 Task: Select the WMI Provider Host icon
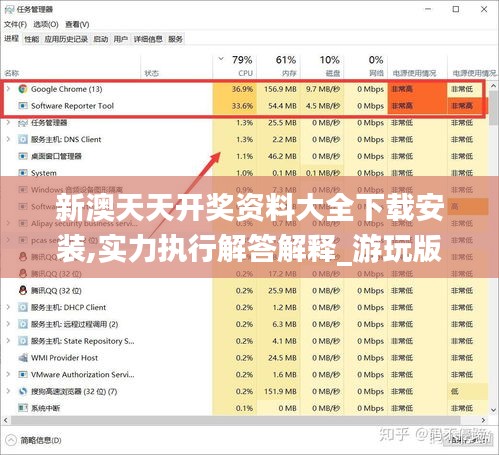23,358
